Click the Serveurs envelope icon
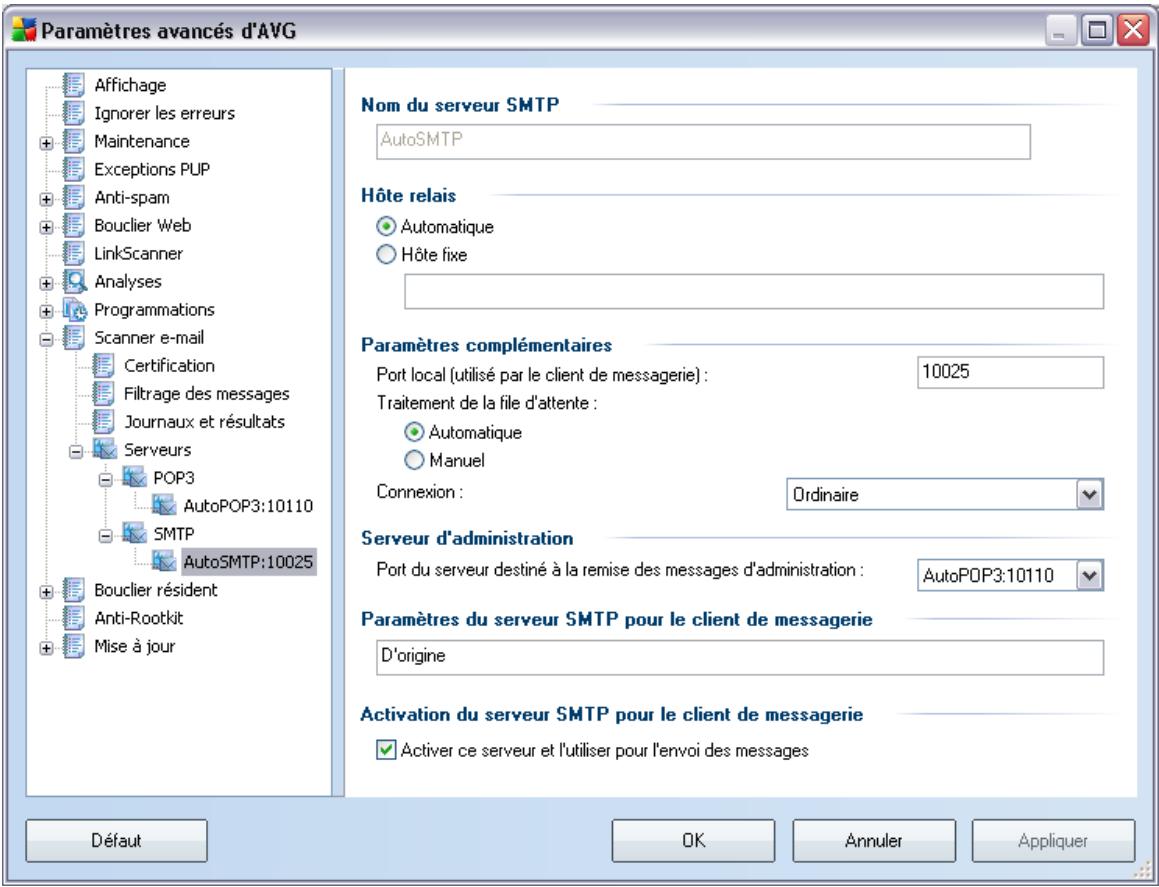The image size is (1159, 887). (x=103, y=450)
